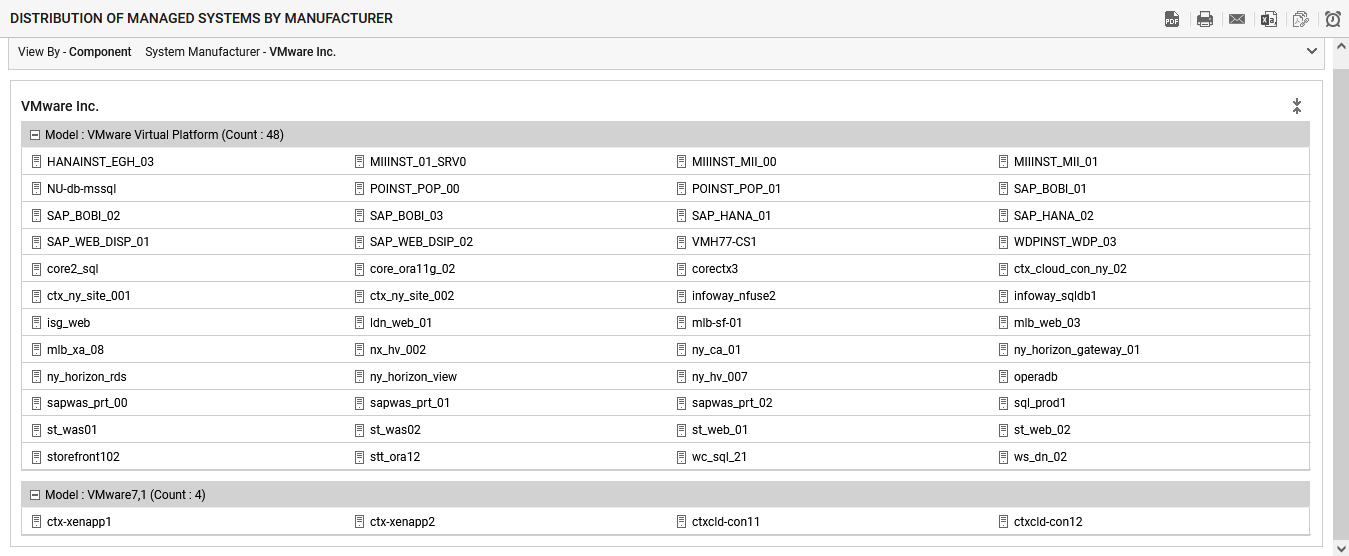1349x556 pixels.
Task: Click the collapse-all arrows icon
Action: (1297, 106)
